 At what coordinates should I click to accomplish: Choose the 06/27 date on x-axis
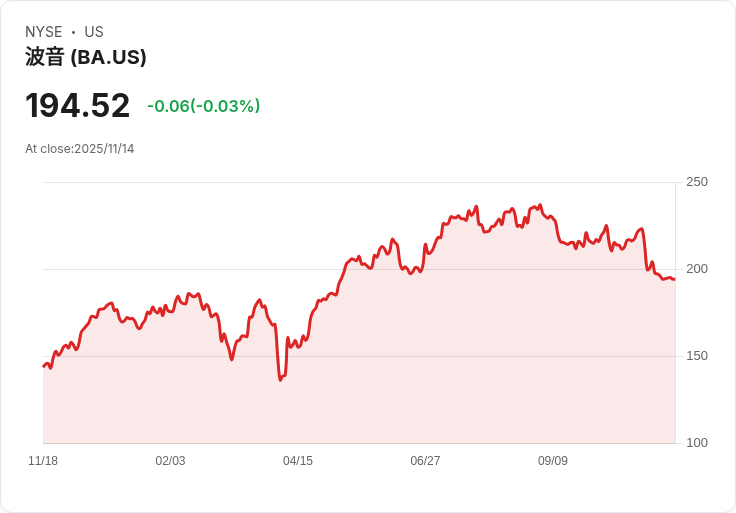425,461
